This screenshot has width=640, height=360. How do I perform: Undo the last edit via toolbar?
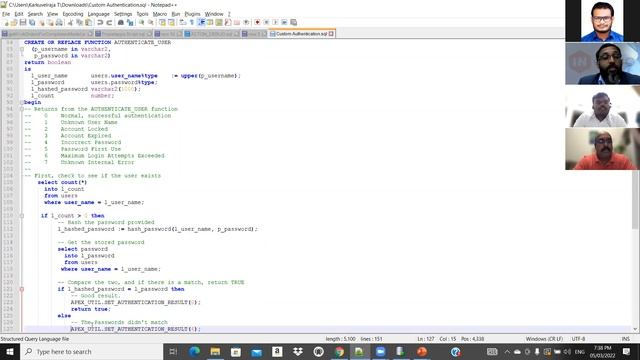coord(100,22)
